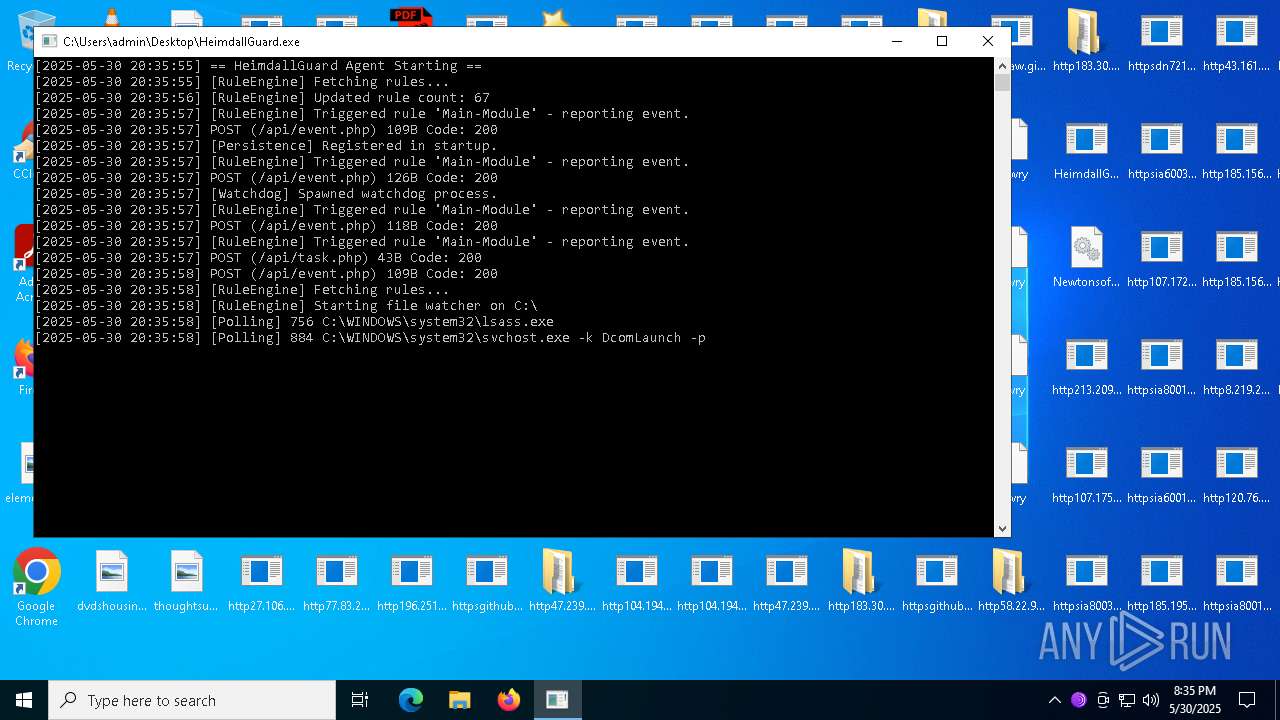Click the console scrollbar up arrow

pos(1002,66)
